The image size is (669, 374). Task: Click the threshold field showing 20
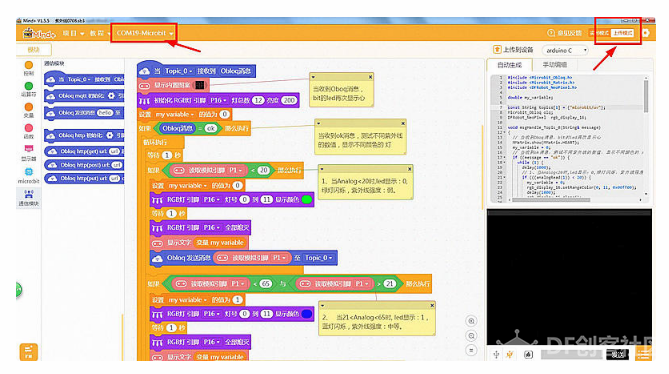coord(264,170)
